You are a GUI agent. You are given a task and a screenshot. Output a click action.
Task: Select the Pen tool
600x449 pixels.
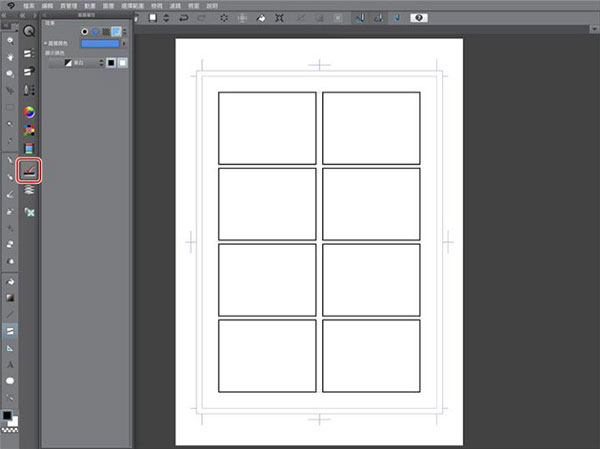coord(10,160)
